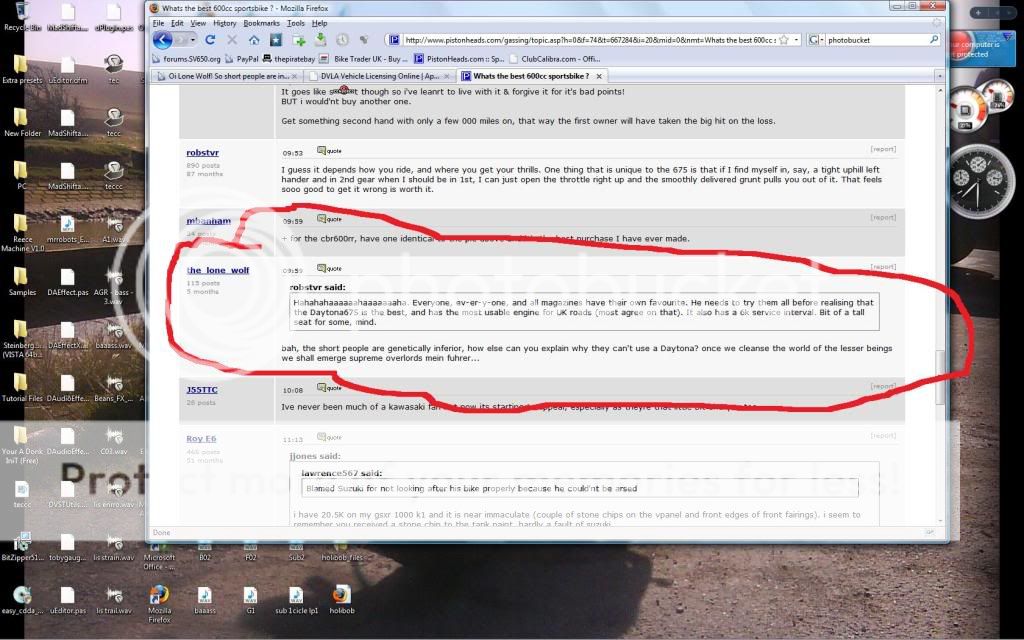Open the Bike Trader UK bookmark

coord(364,59)
